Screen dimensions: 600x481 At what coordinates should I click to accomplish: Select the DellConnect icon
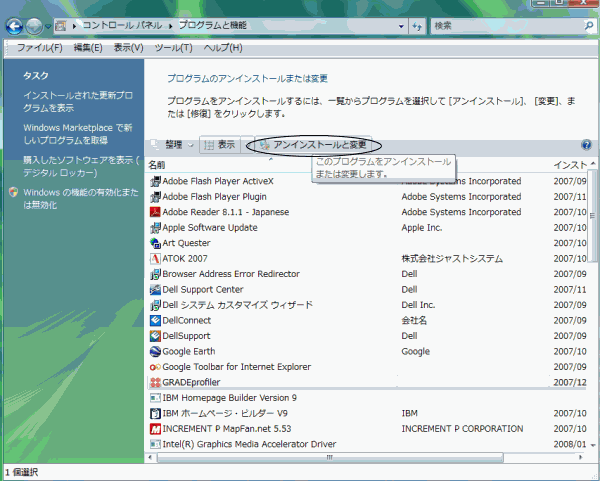point(155,320)
